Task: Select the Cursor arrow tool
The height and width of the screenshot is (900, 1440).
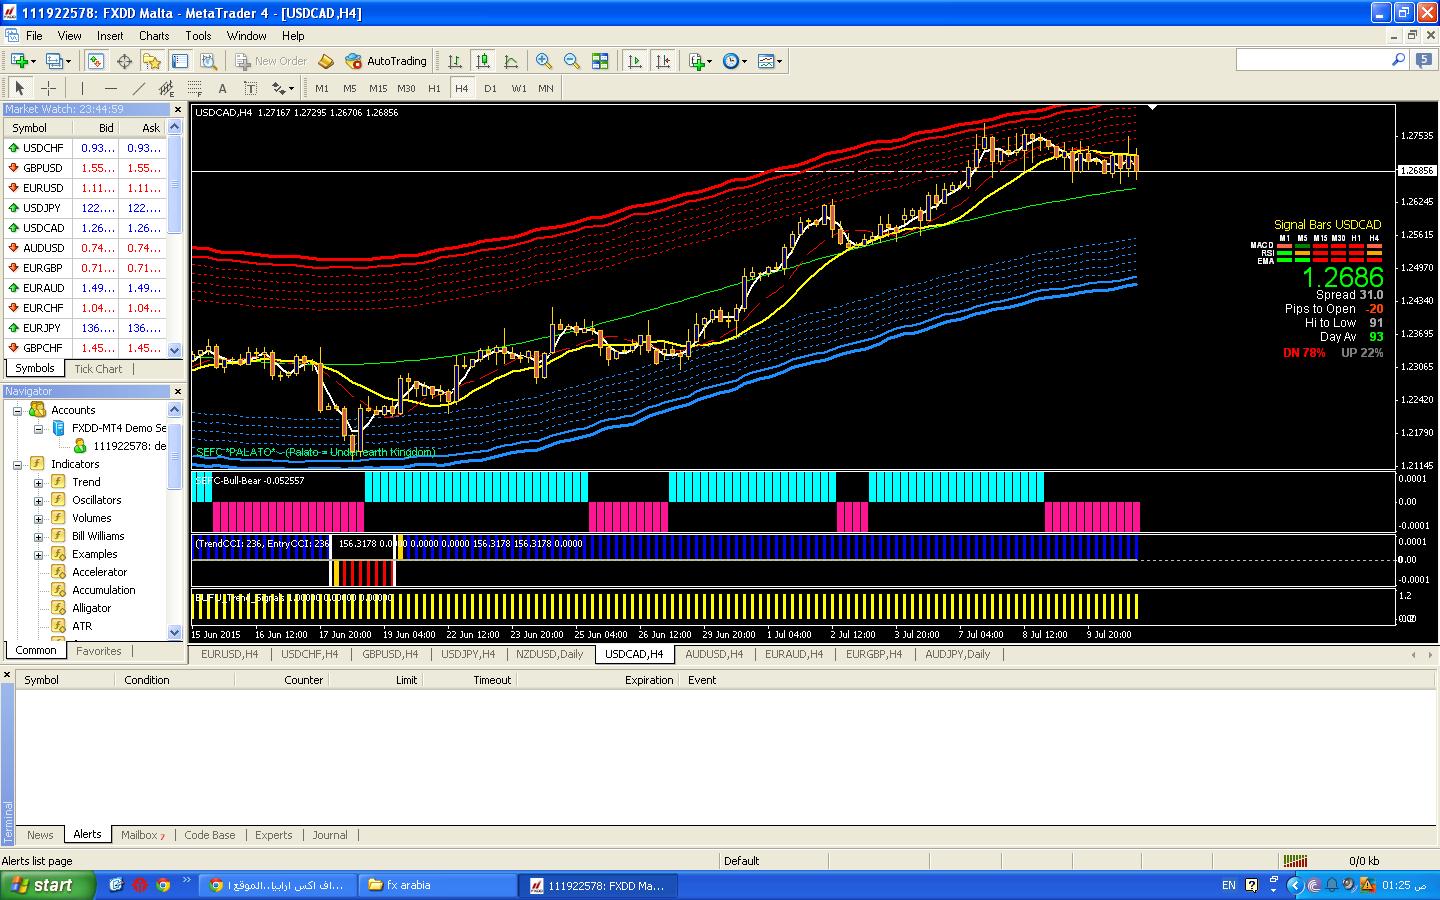Action: click(x=19, y=88)
